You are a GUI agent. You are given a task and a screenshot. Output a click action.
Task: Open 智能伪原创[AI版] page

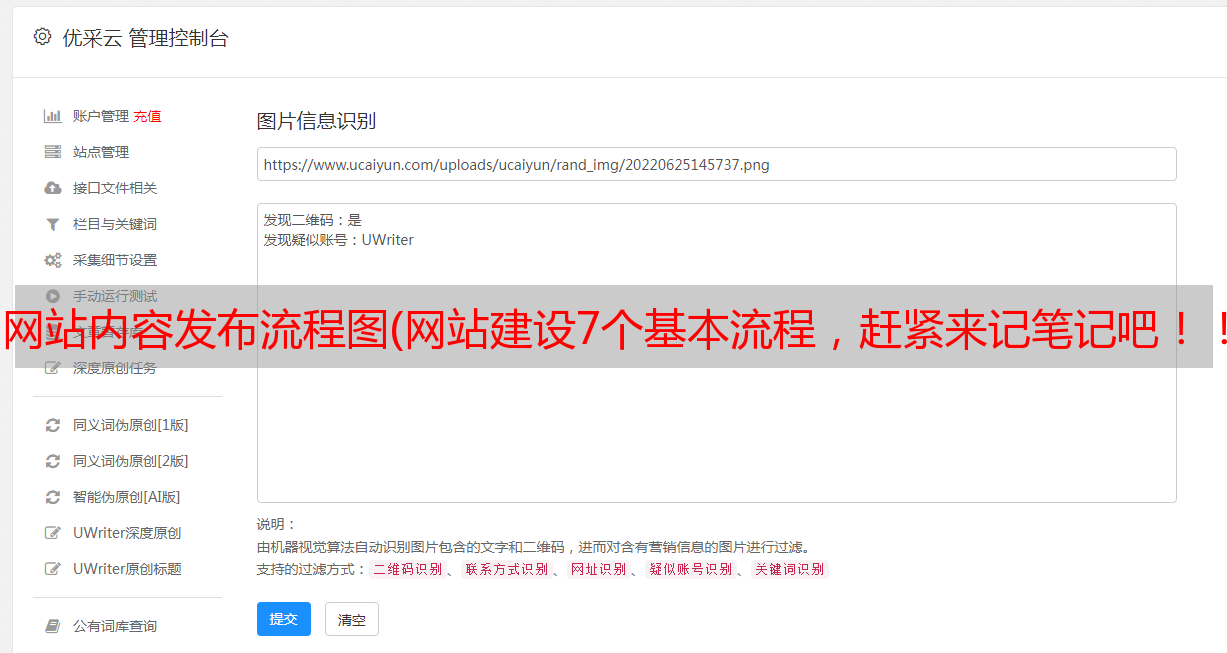127,497
